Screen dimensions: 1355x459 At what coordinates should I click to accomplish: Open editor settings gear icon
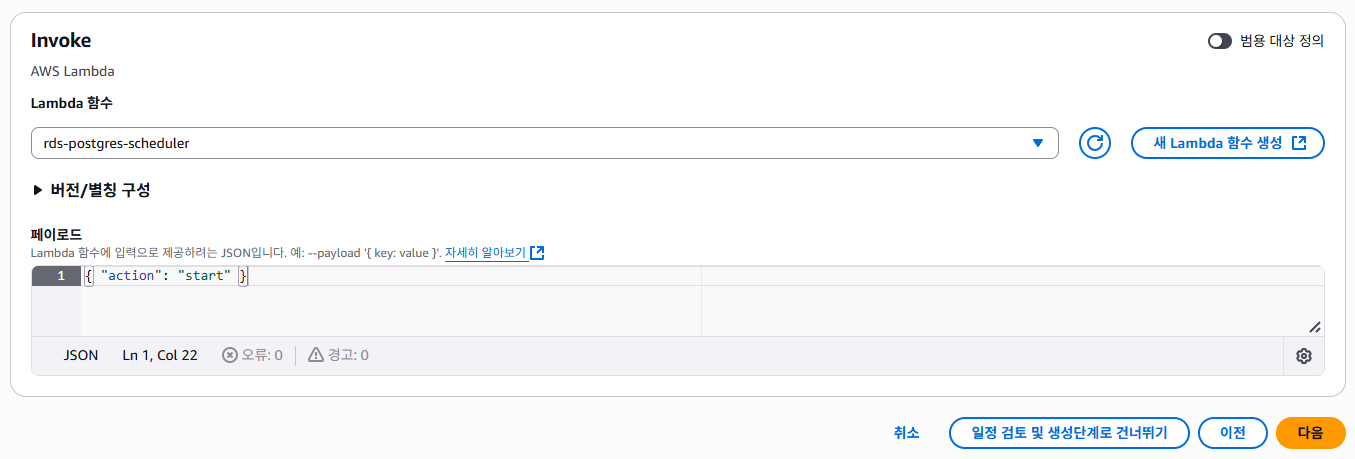point(1304,356)
